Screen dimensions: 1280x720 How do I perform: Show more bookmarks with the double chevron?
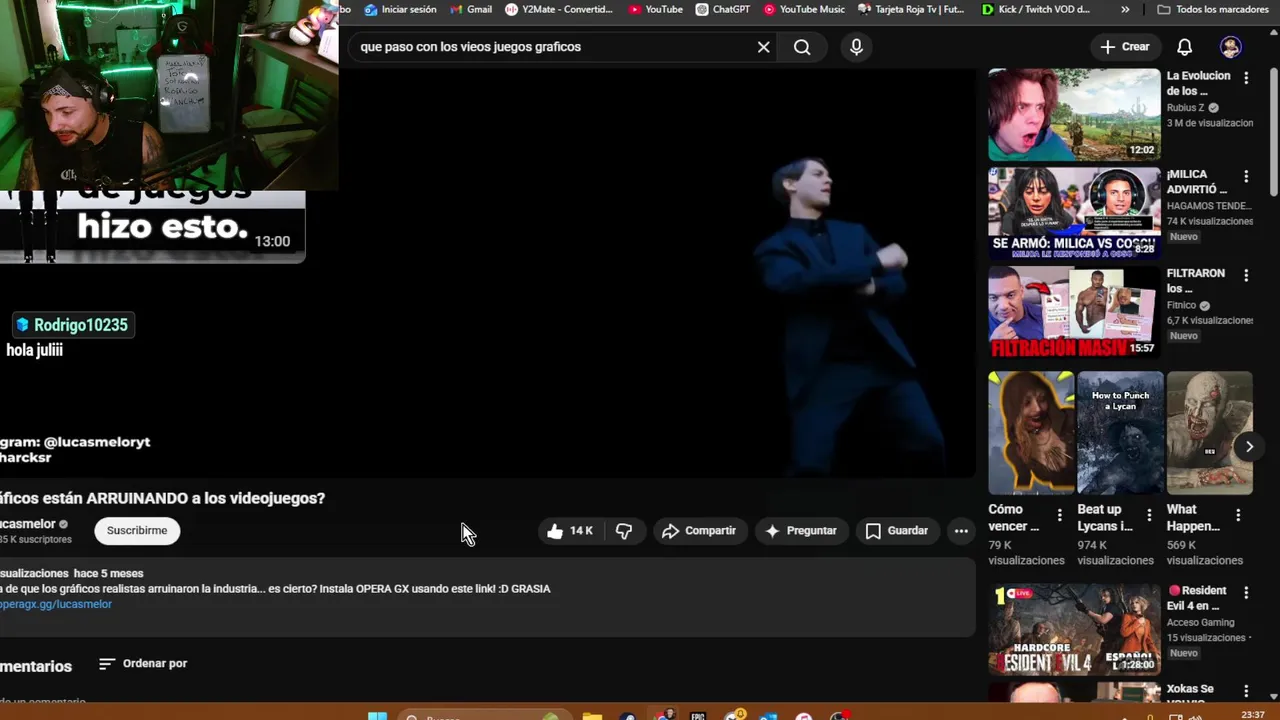tap(1125, 9)
